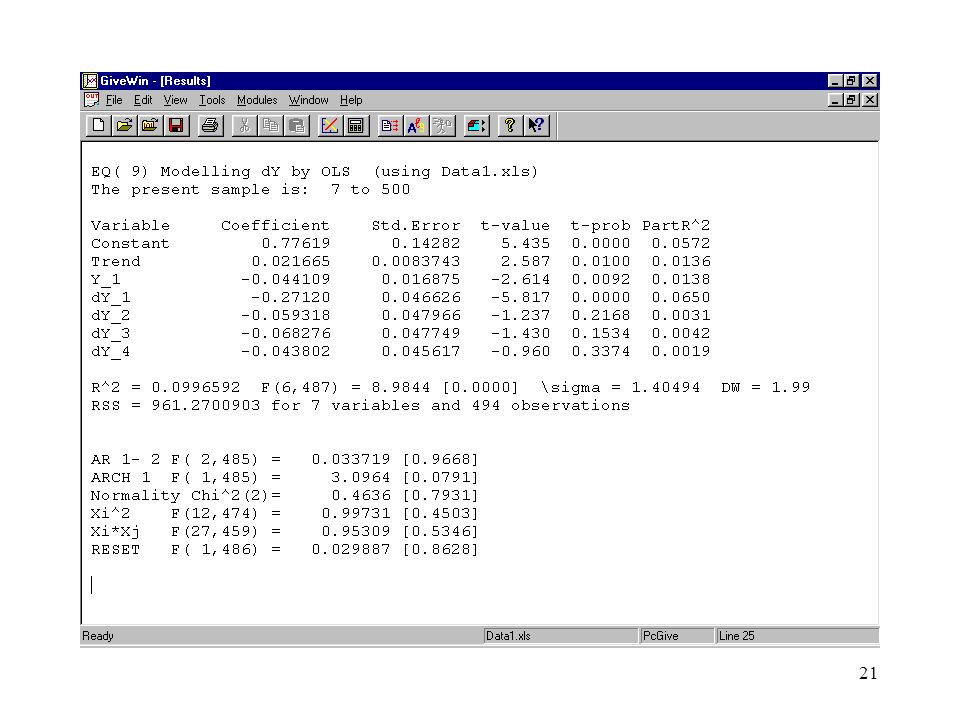
Task: Open the Calculator icon
Action: [356, 126]
